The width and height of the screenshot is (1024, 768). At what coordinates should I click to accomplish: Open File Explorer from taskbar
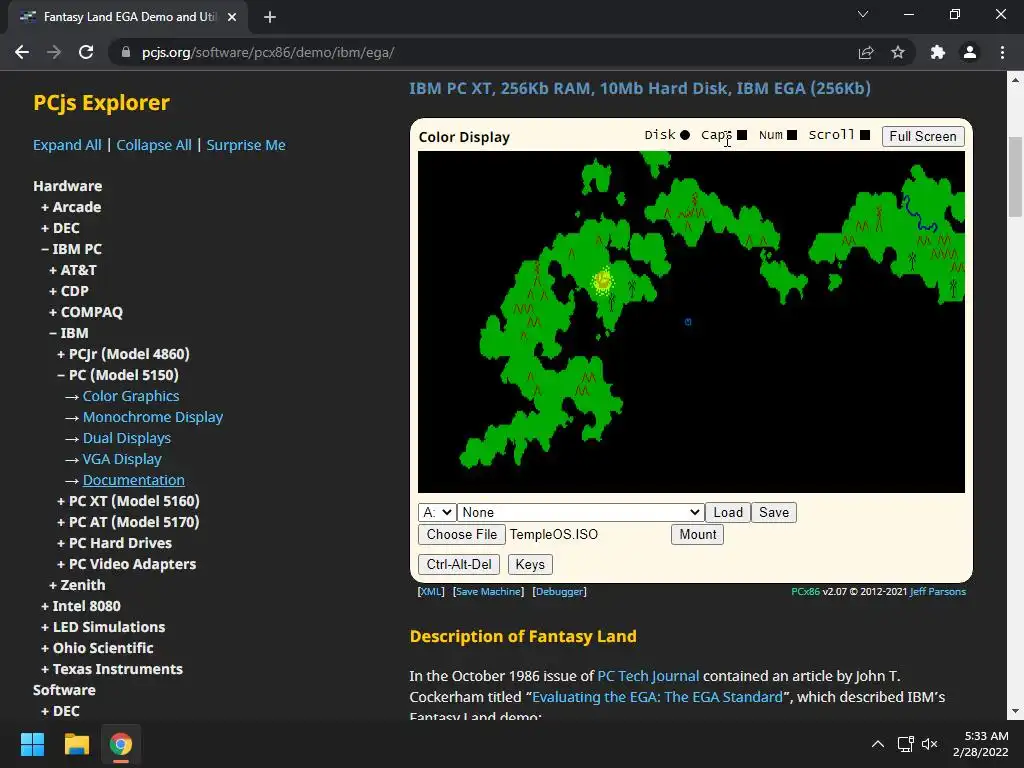[x=76, y=744]
